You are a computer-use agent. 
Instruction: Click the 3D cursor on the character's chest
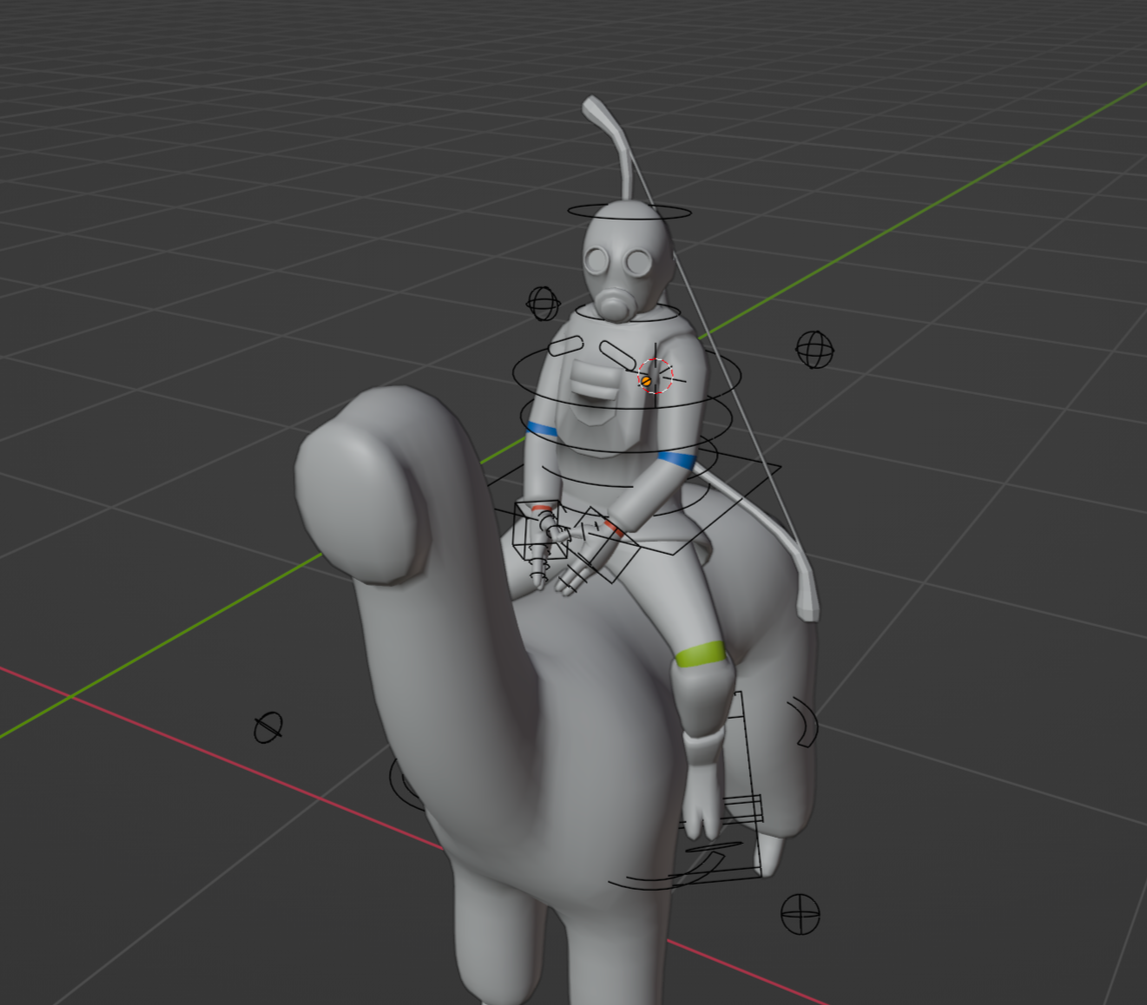point(655,376)
